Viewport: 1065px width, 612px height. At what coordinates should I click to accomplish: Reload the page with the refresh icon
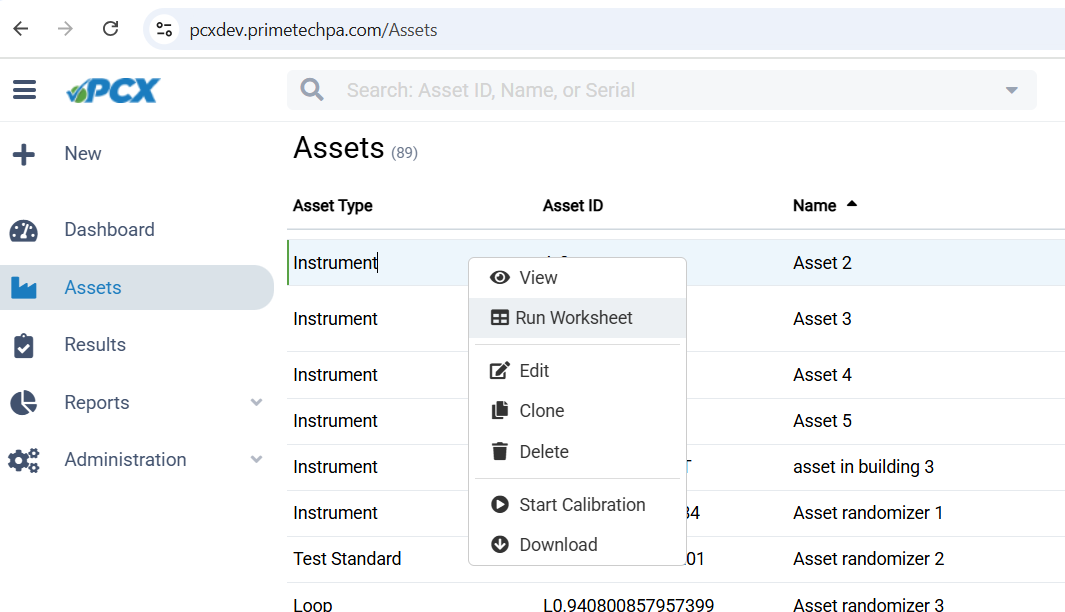pos(110,29)
